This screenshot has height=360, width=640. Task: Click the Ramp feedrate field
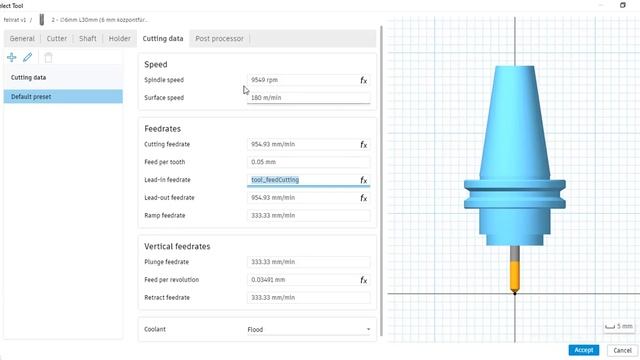pyautogui.click(x=309, y=216)
